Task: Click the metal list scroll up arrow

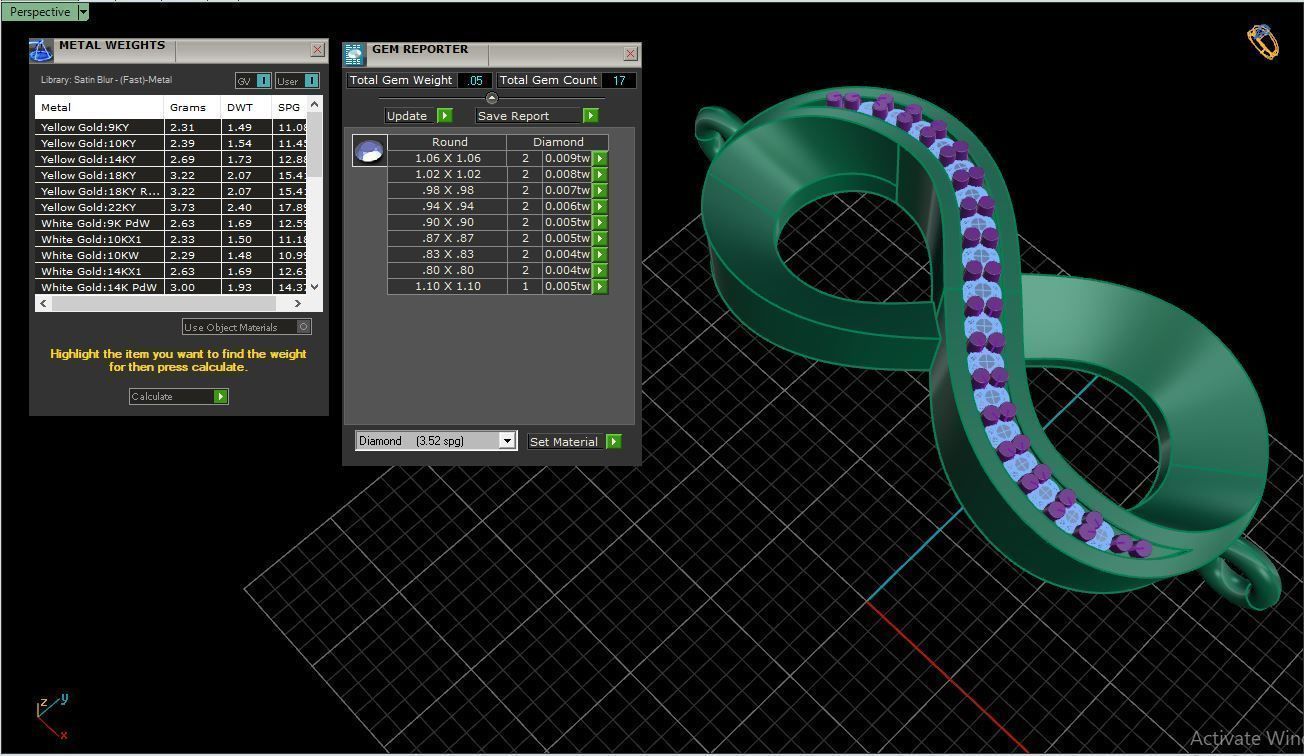Action: pyautogui.click(x=315, y=104)
